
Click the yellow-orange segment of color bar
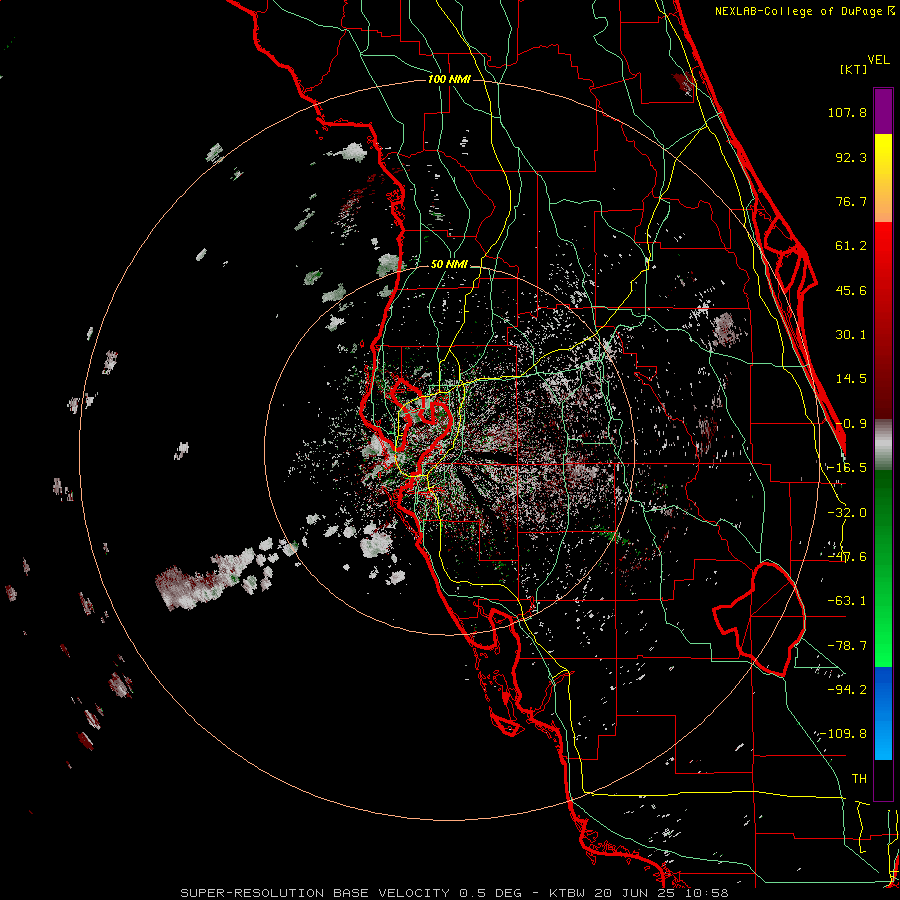[x=883, y=178]
